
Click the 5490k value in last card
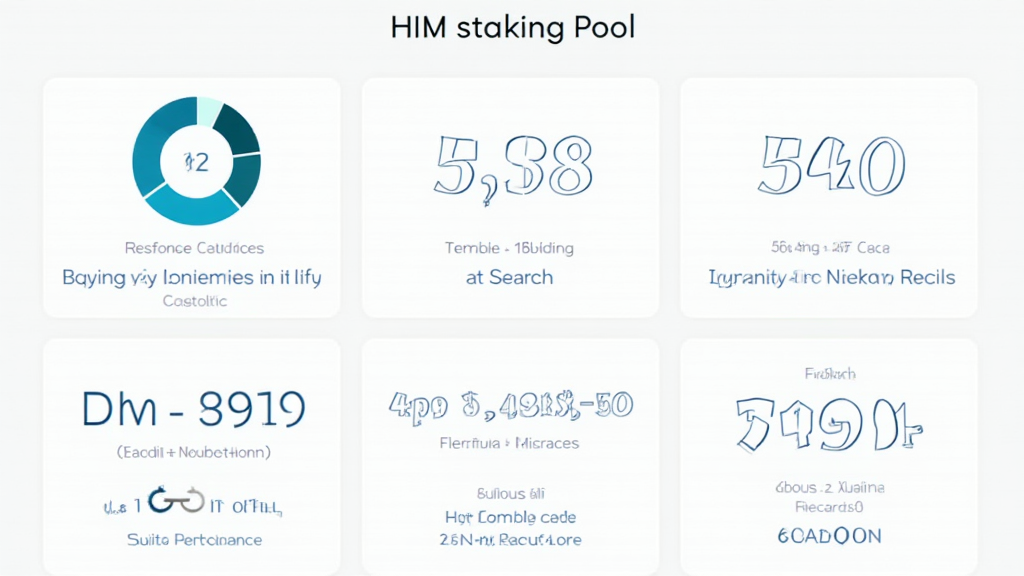point(829,423)
